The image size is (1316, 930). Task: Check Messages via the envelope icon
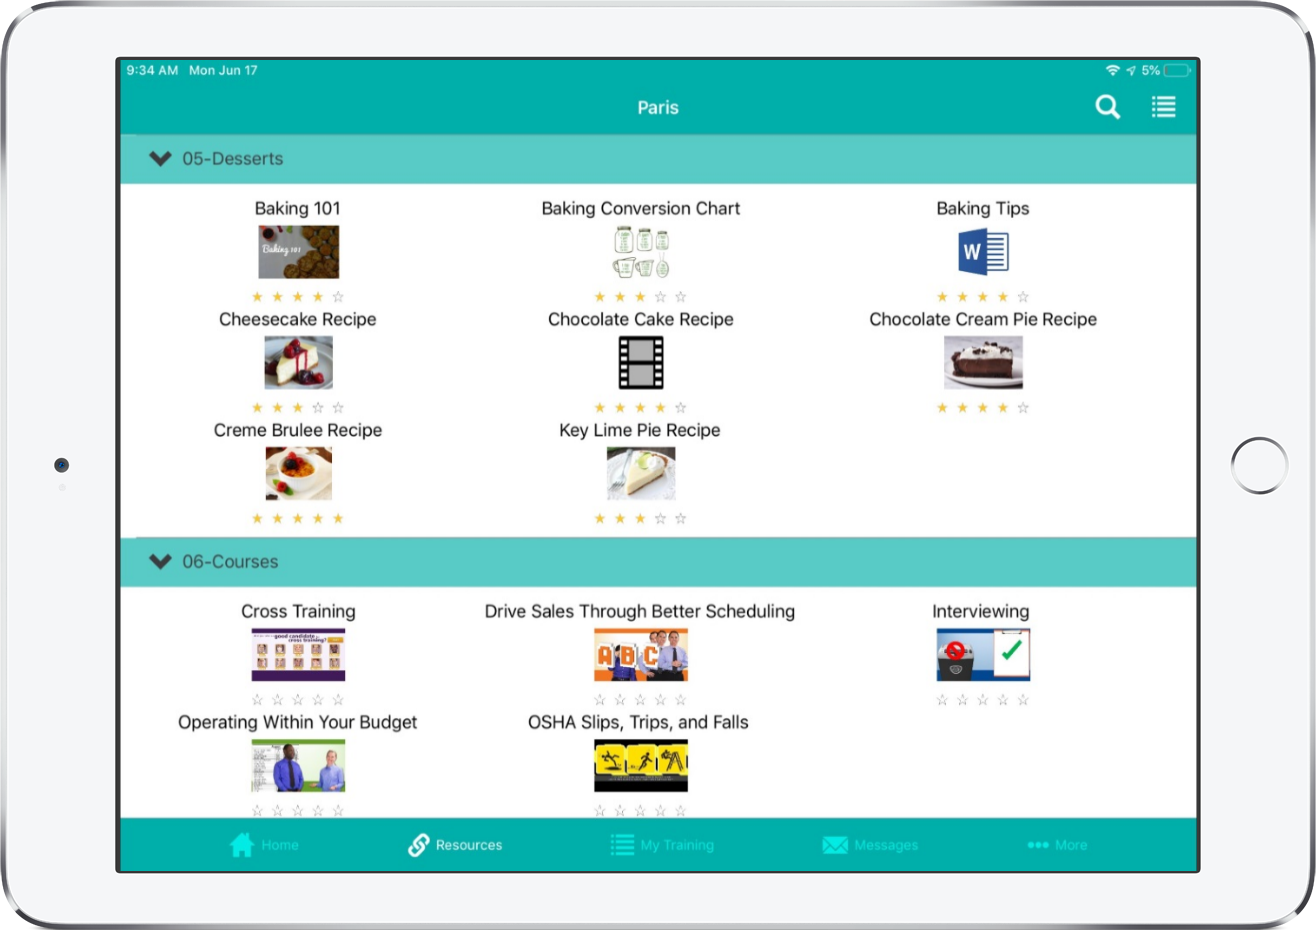(x=835, y=844)
